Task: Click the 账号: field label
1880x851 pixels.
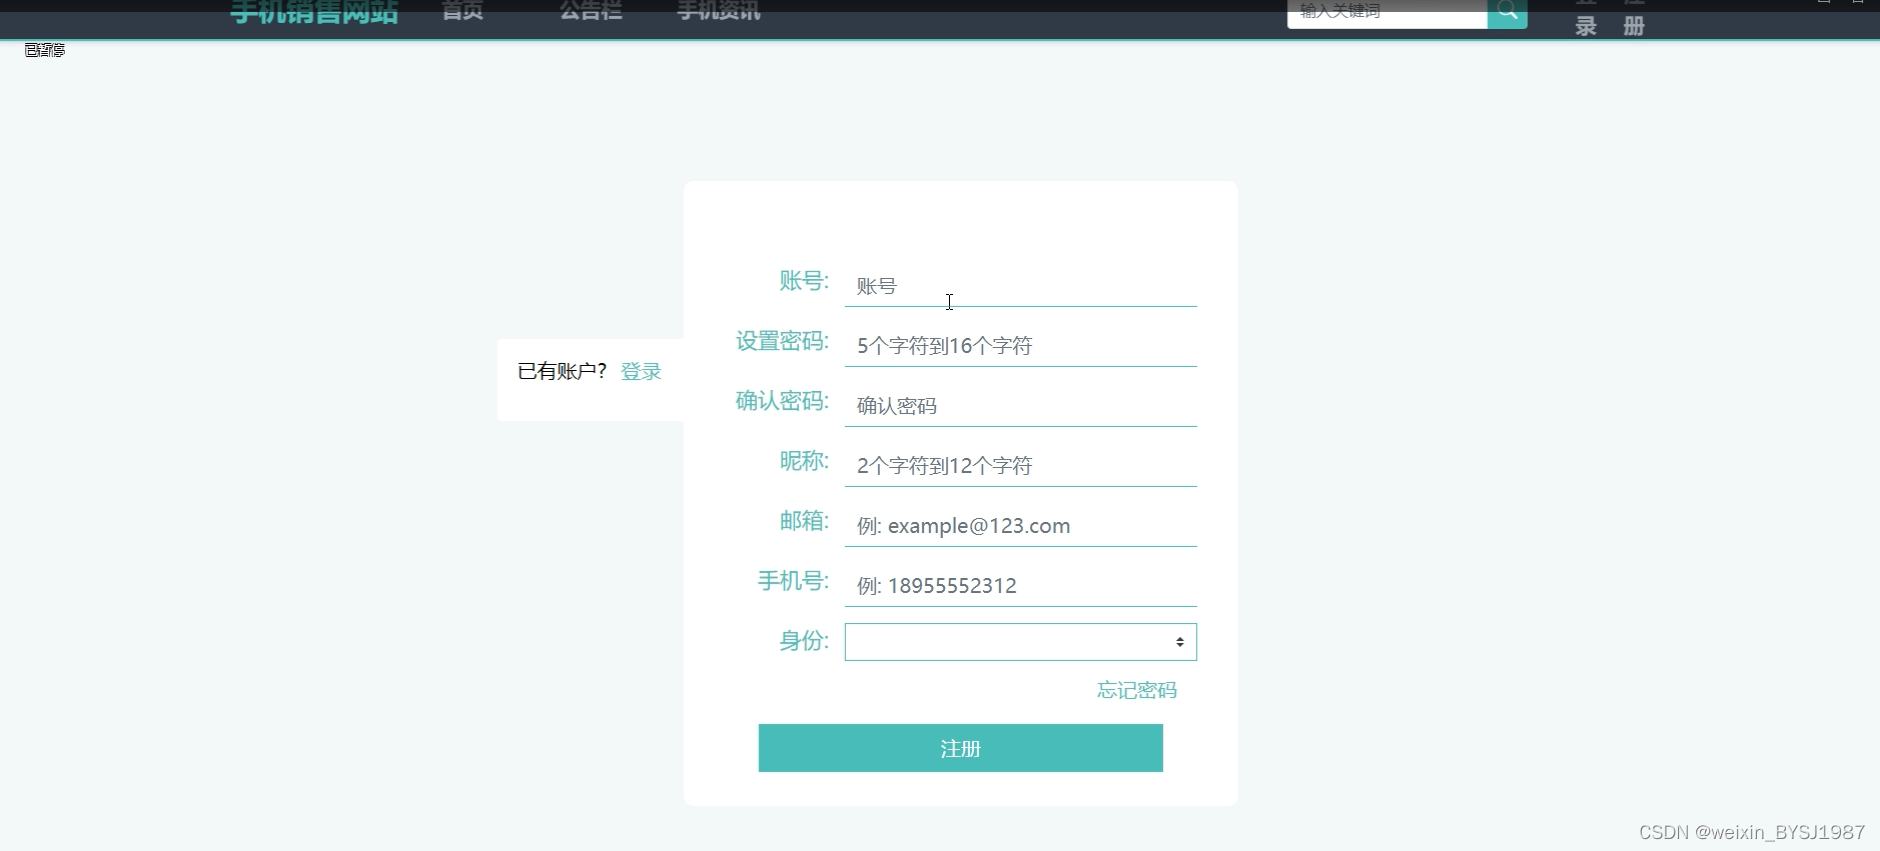Action: [x=804, y=281]
